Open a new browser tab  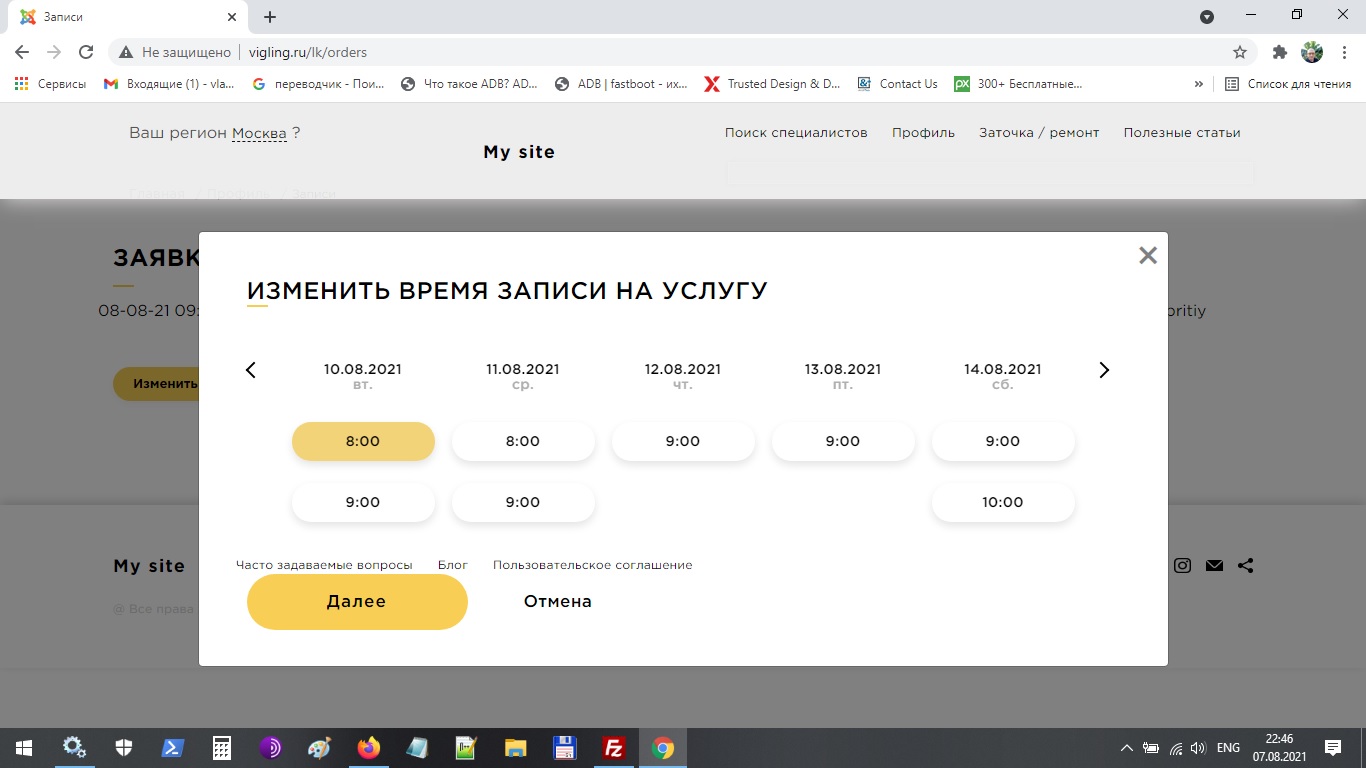270,17
